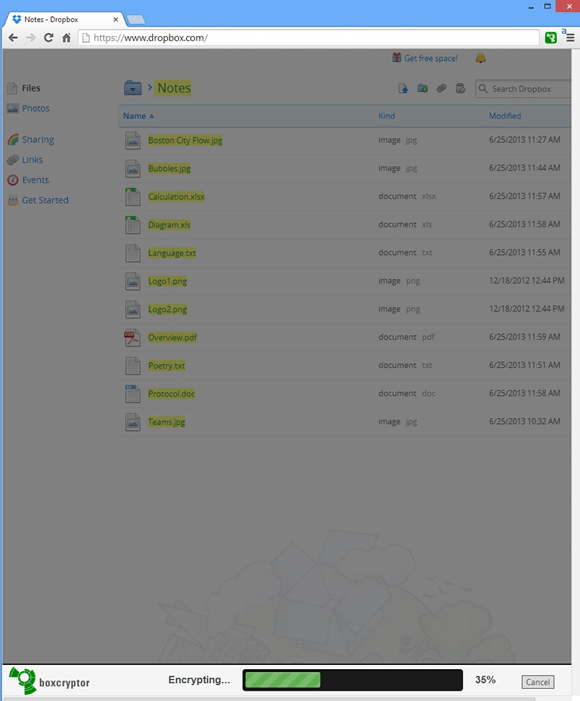Open the folder dropdown next to Notes
The height and width of the screenshot is (701, 580).
pos(133,88)
